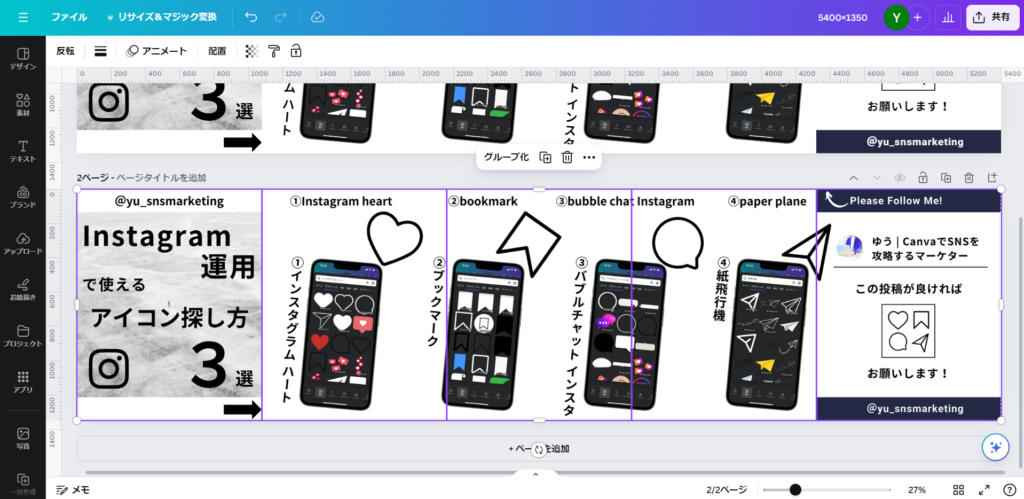
Task: Open the デザイン sidebar panel
Action: (x=23, y=59)
